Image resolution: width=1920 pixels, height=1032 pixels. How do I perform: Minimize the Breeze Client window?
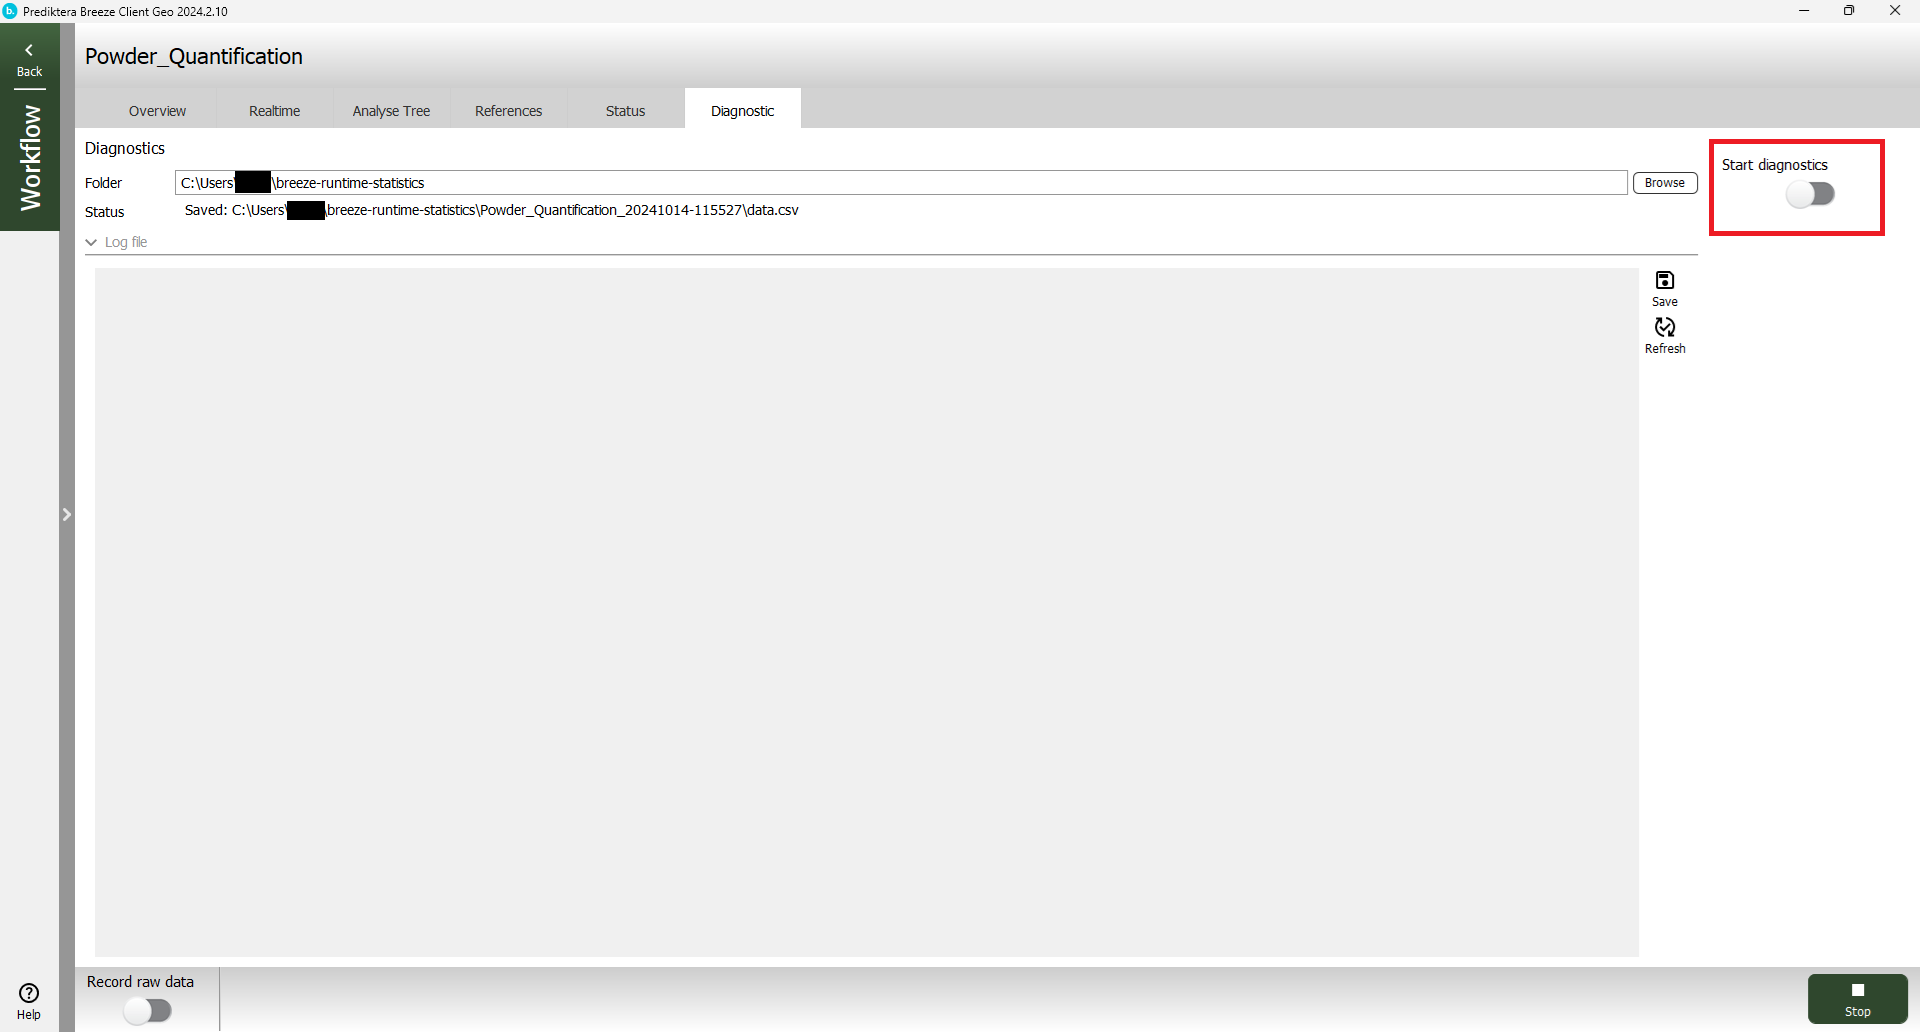(x=1804, y=11)
